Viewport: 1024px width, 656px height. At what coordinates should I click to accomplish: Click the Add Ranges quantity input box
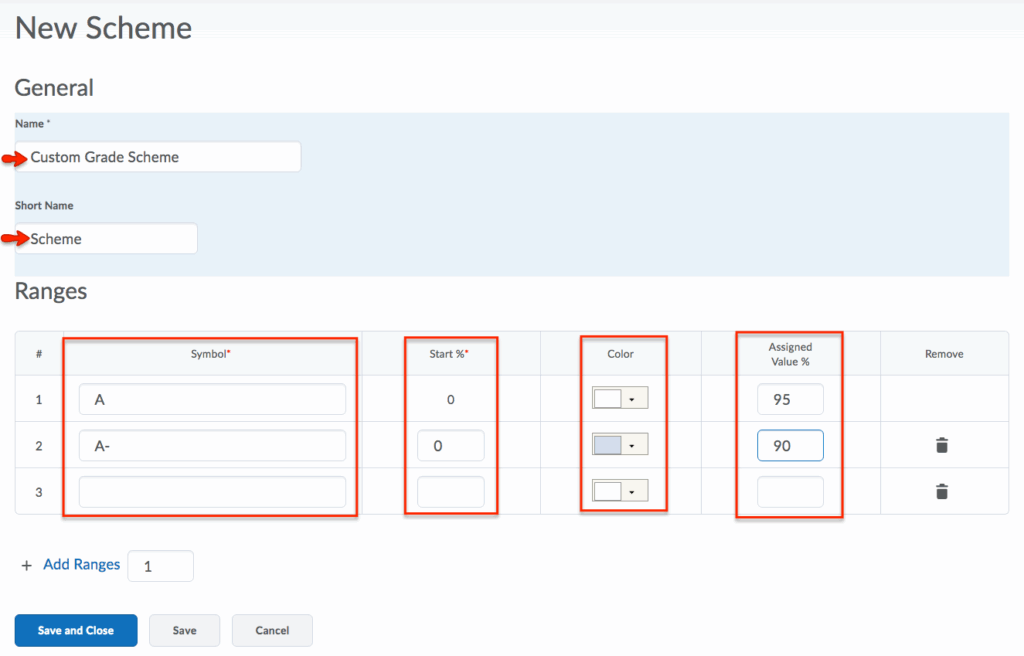(160, 566)
